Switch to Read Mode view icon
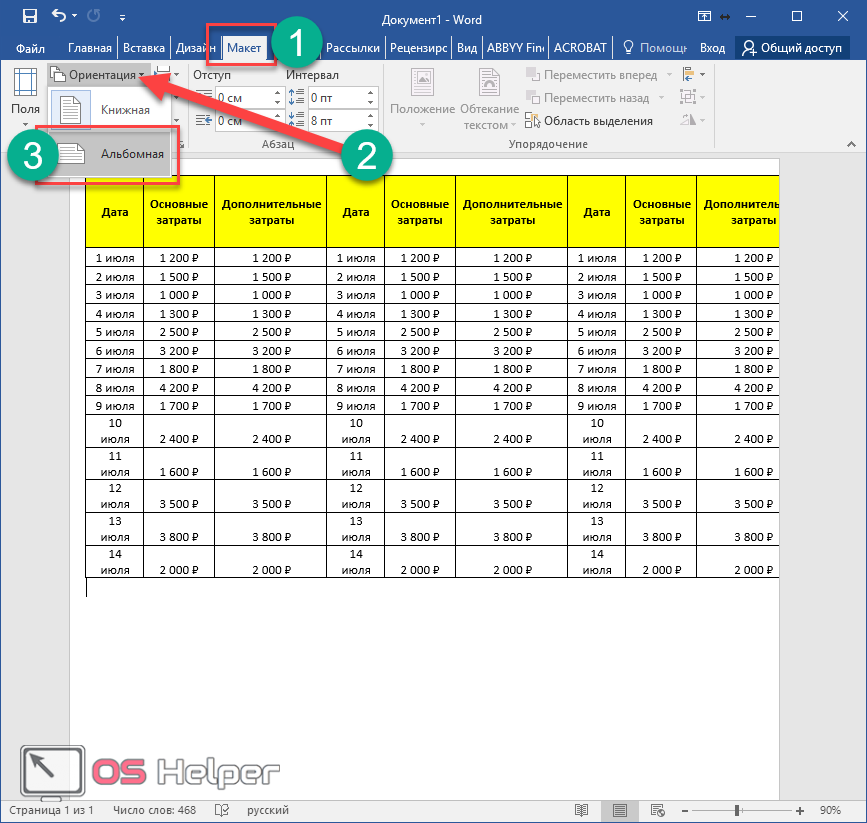This screenshot has height=823, width=867. pos(582,809)
